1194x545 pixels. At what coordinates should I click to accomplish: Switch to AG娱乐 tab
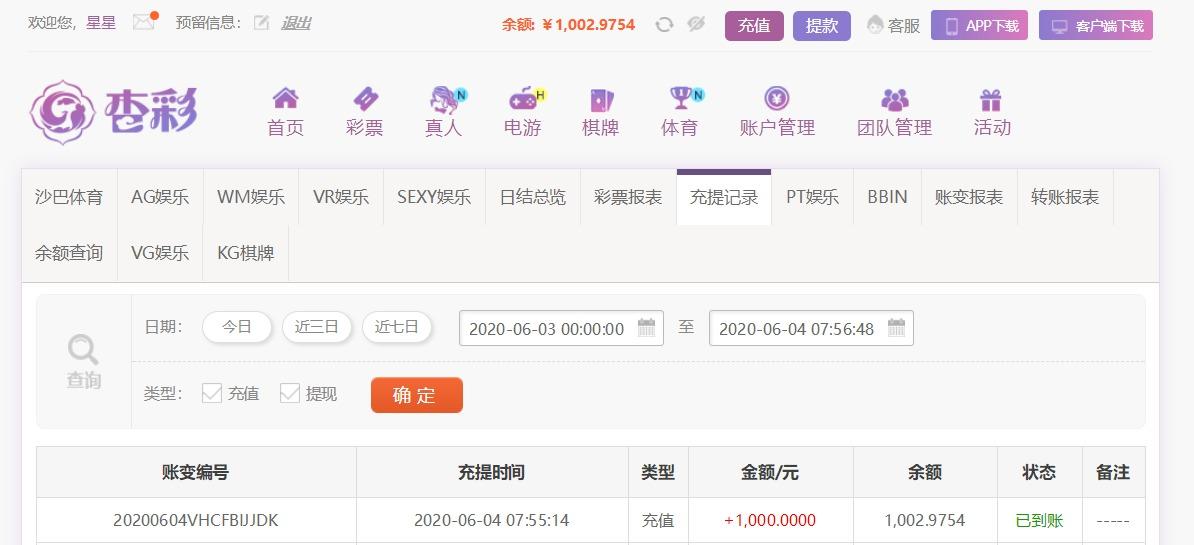point(160,197)
